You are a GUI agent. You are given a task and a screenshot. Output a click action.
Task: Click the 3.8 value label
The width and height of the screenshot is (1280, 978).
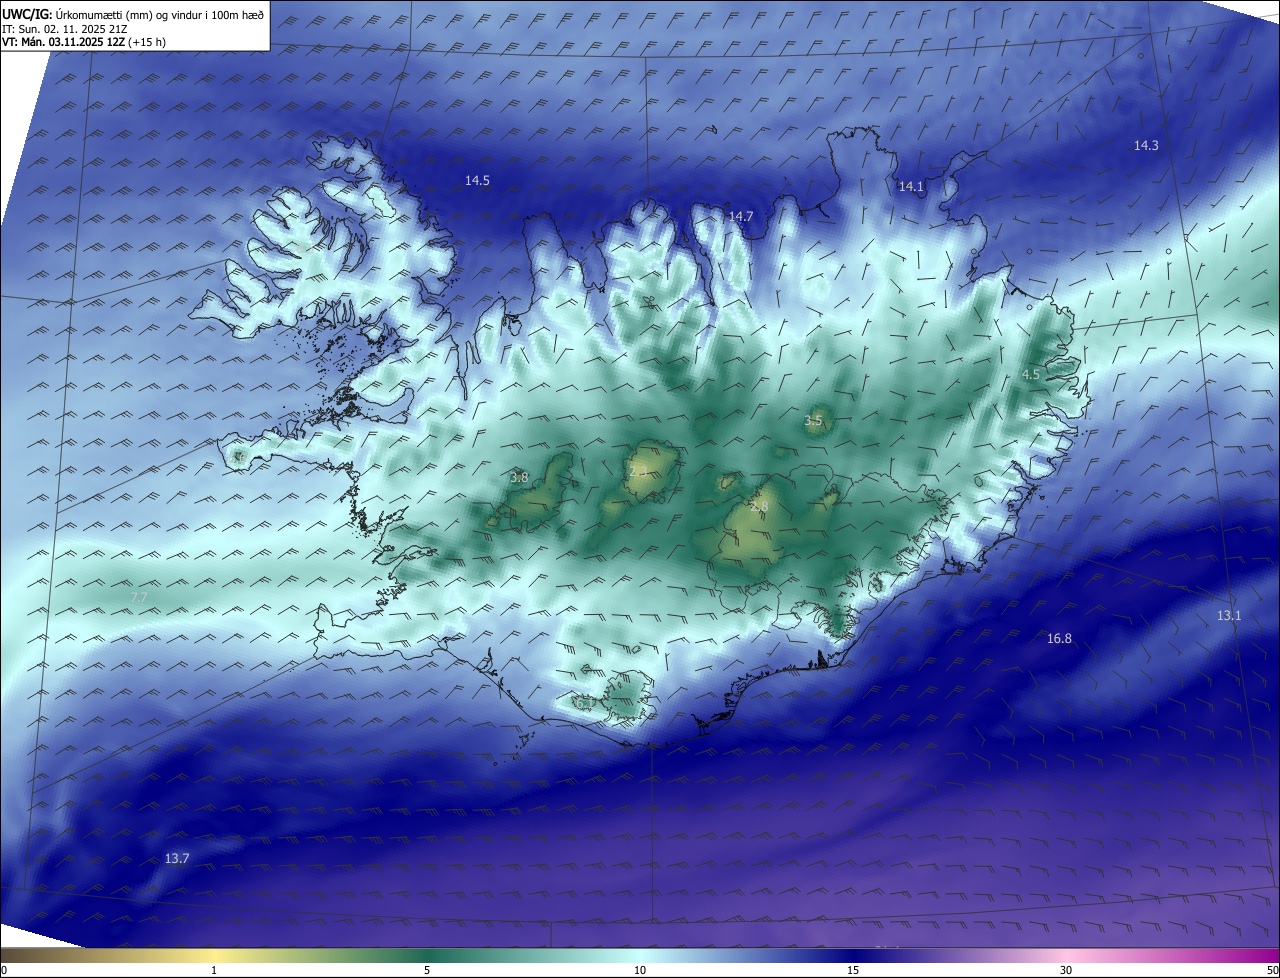[x=519, y=478]
